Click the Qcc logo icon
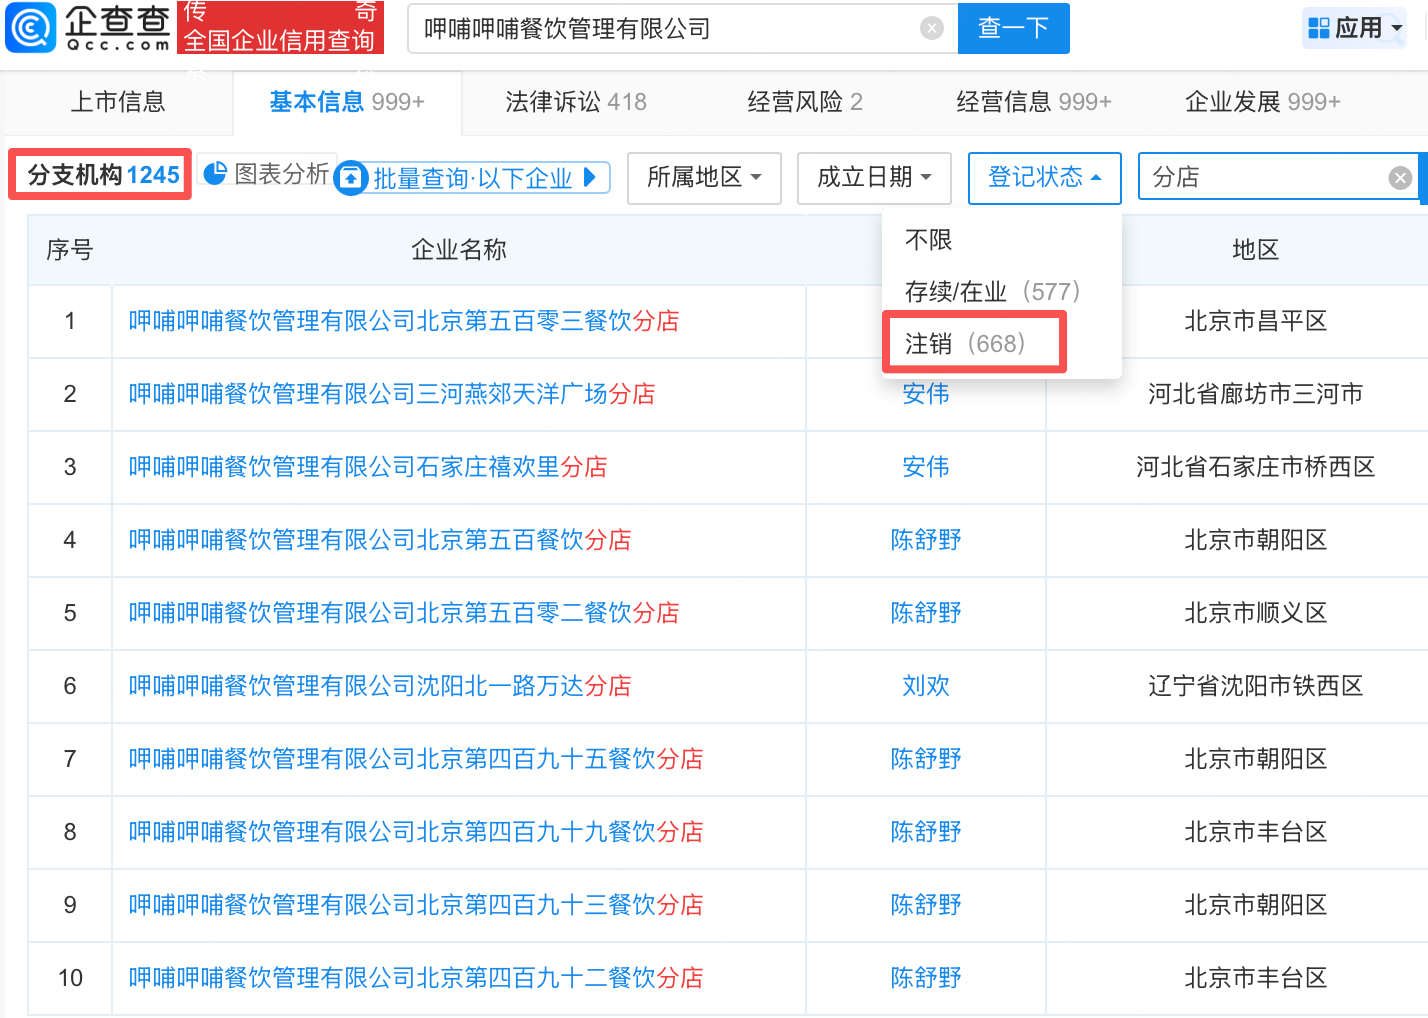The width and height of the screenshot is (1428, 1018). click(x=30, y=27)
